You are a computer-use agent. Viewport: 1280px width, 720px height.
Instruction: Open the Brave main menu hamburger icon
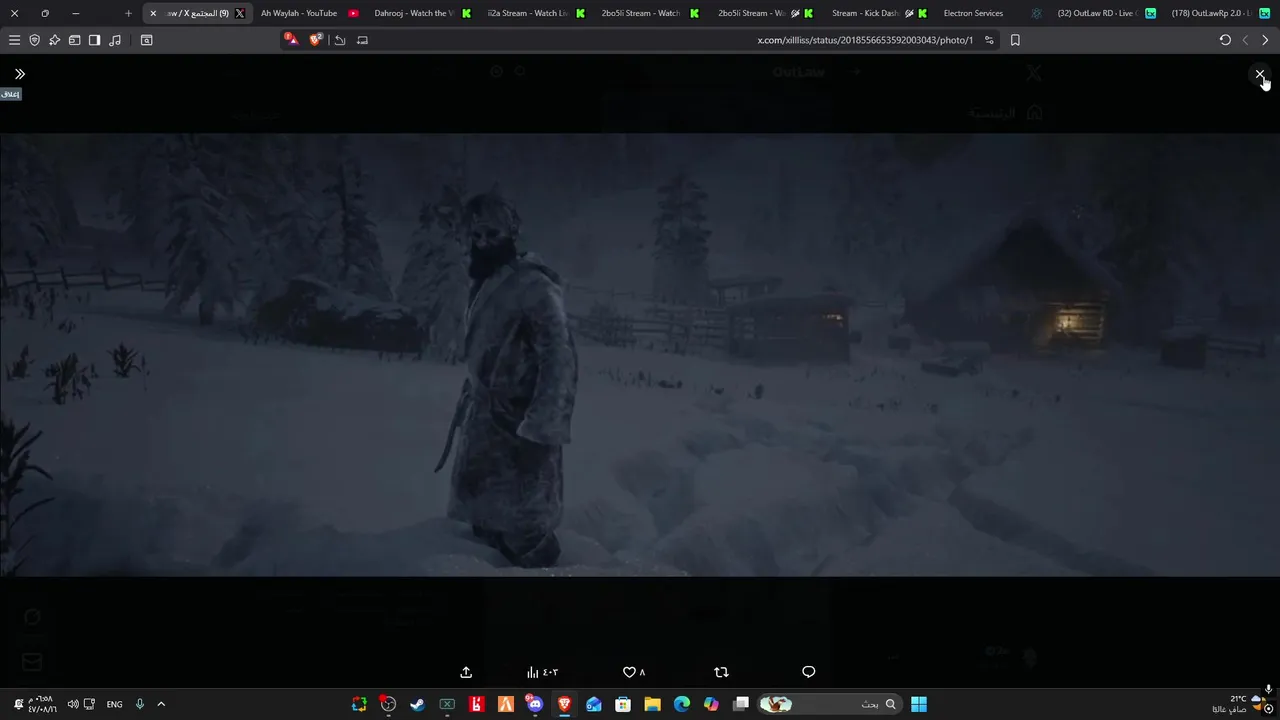tap(14, 40)
